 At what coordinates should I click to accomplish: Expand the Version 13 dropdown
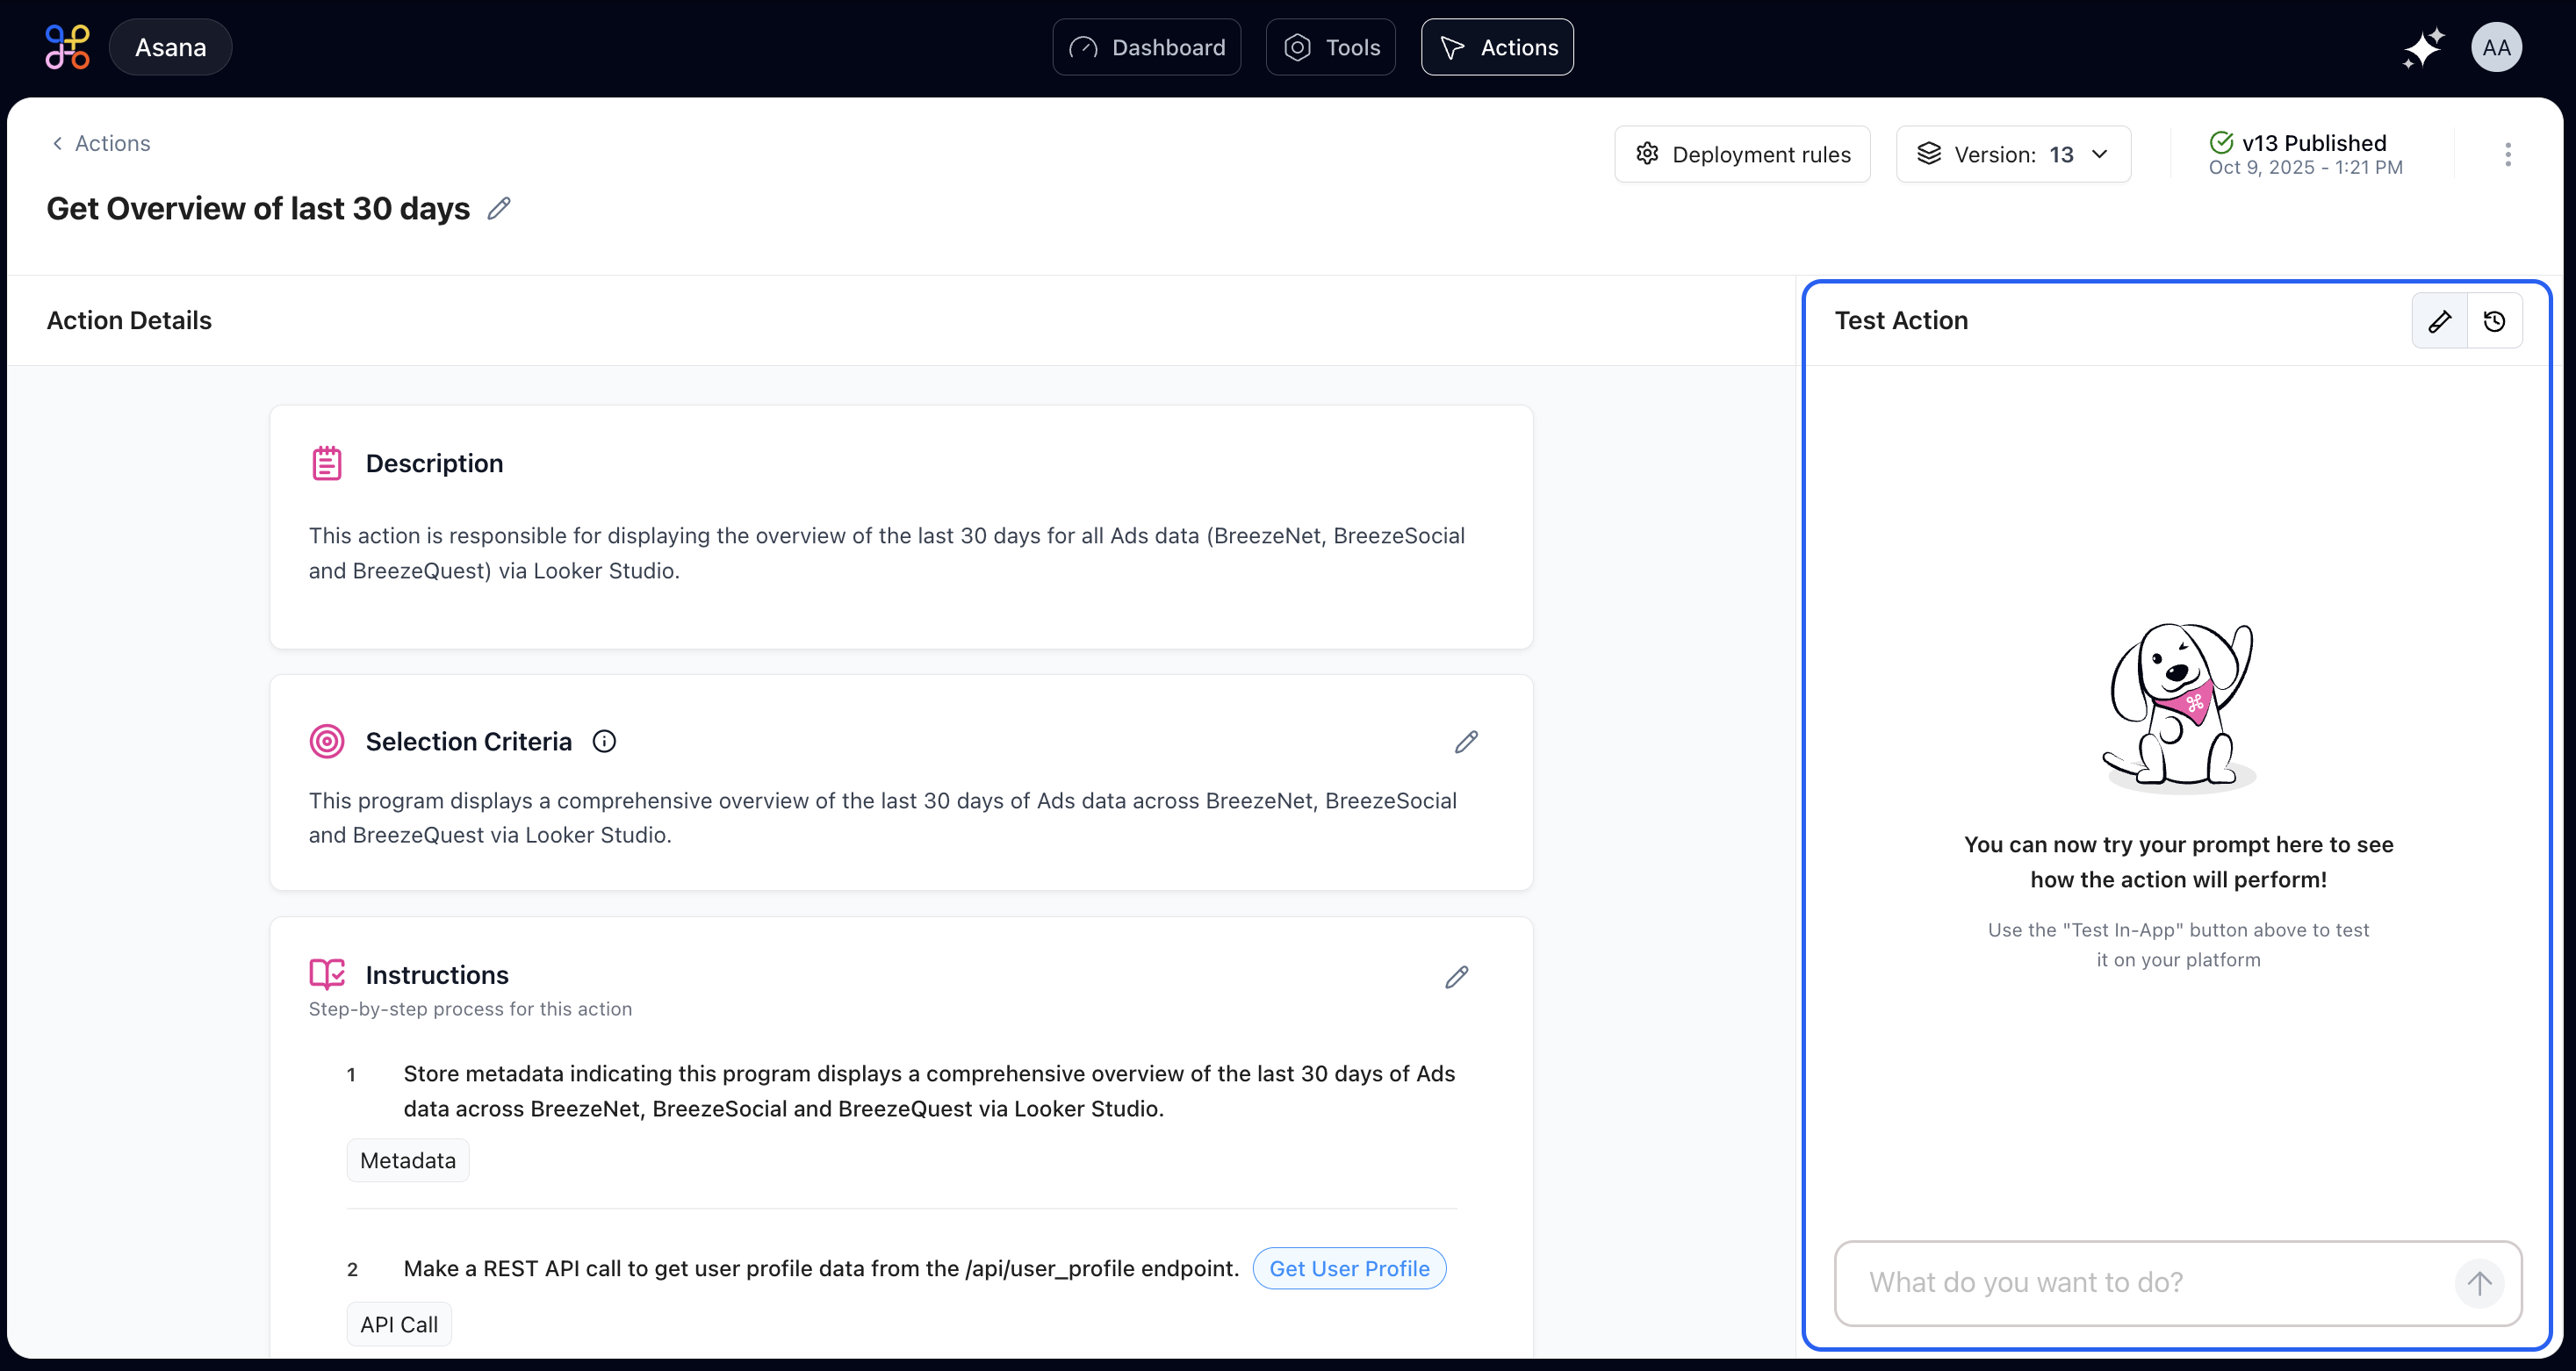2013,154
